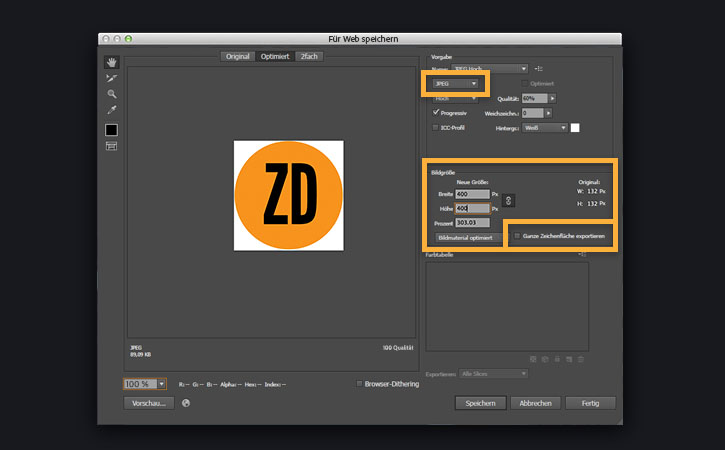This screenshot has width=725, height=450.
Task: Enable the ICC-Profil checkbox
Action: [x=435, y=127]
